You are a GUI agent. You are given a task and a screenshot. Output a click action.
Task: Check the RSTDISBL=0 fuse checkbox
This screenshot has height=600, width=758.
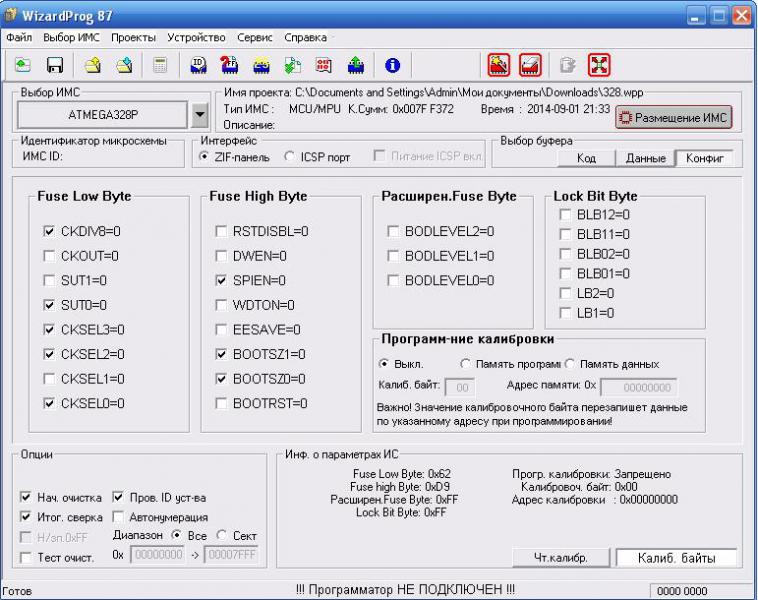[x=221, y=231]
